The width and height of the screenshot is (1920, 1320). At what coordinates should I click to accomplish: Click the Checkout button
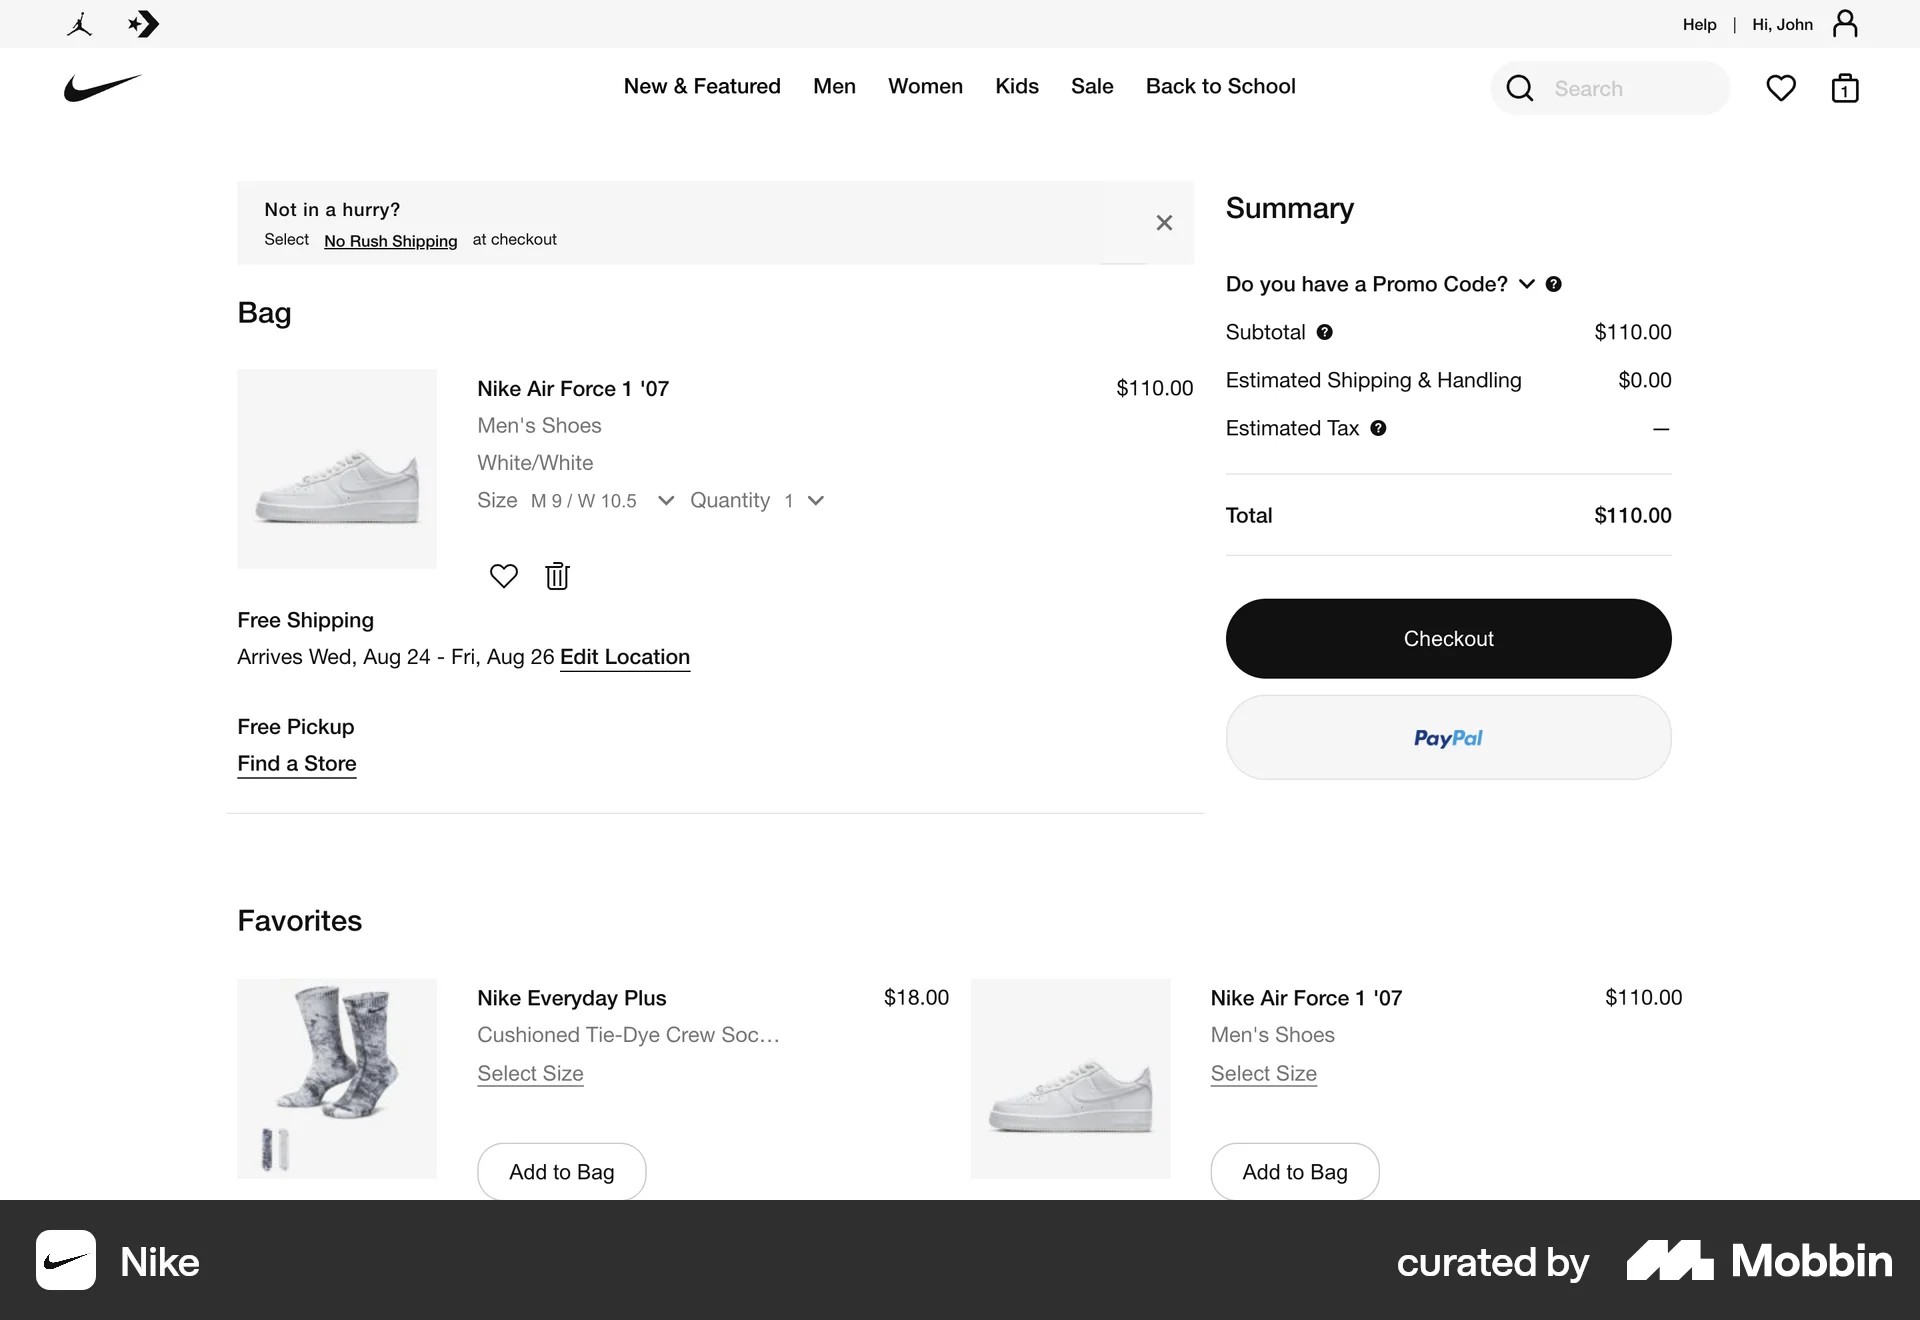pos(1448,638)
